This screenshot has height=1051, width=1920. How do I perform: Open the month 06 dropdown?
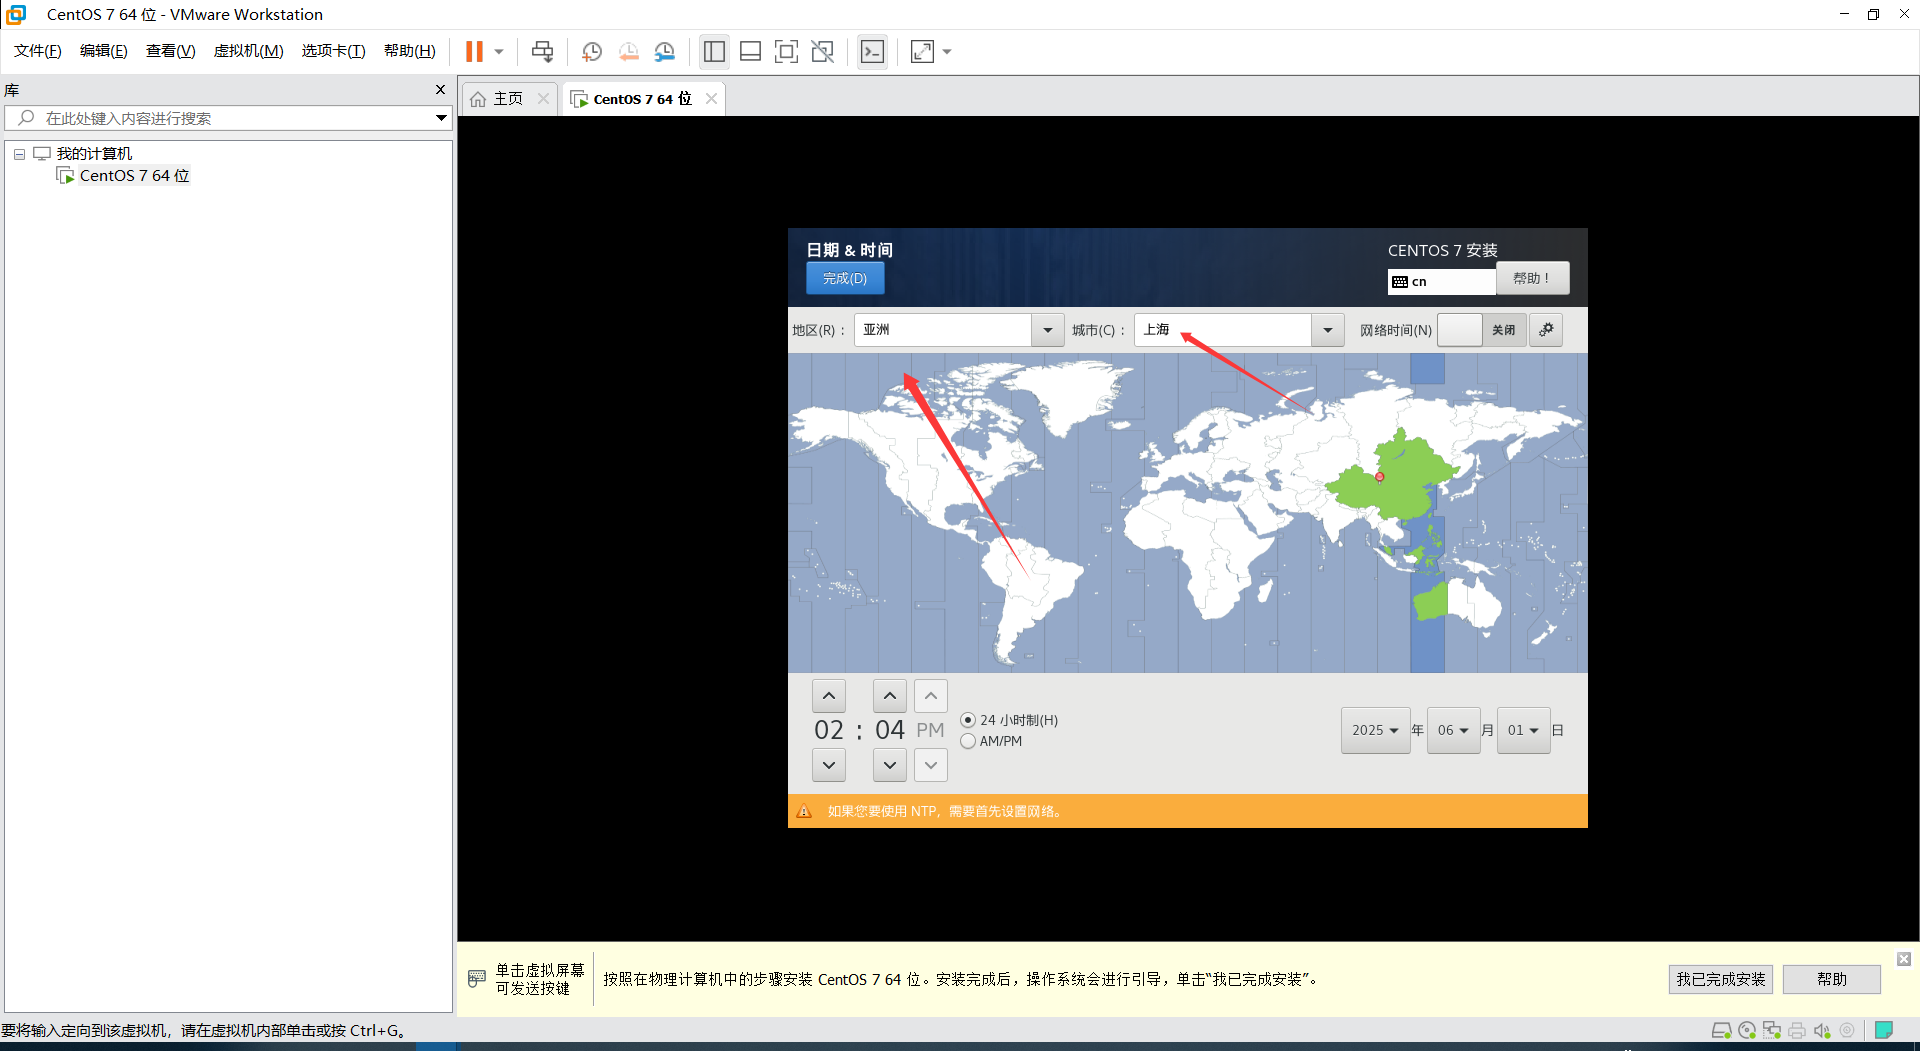coord(1453,730)
